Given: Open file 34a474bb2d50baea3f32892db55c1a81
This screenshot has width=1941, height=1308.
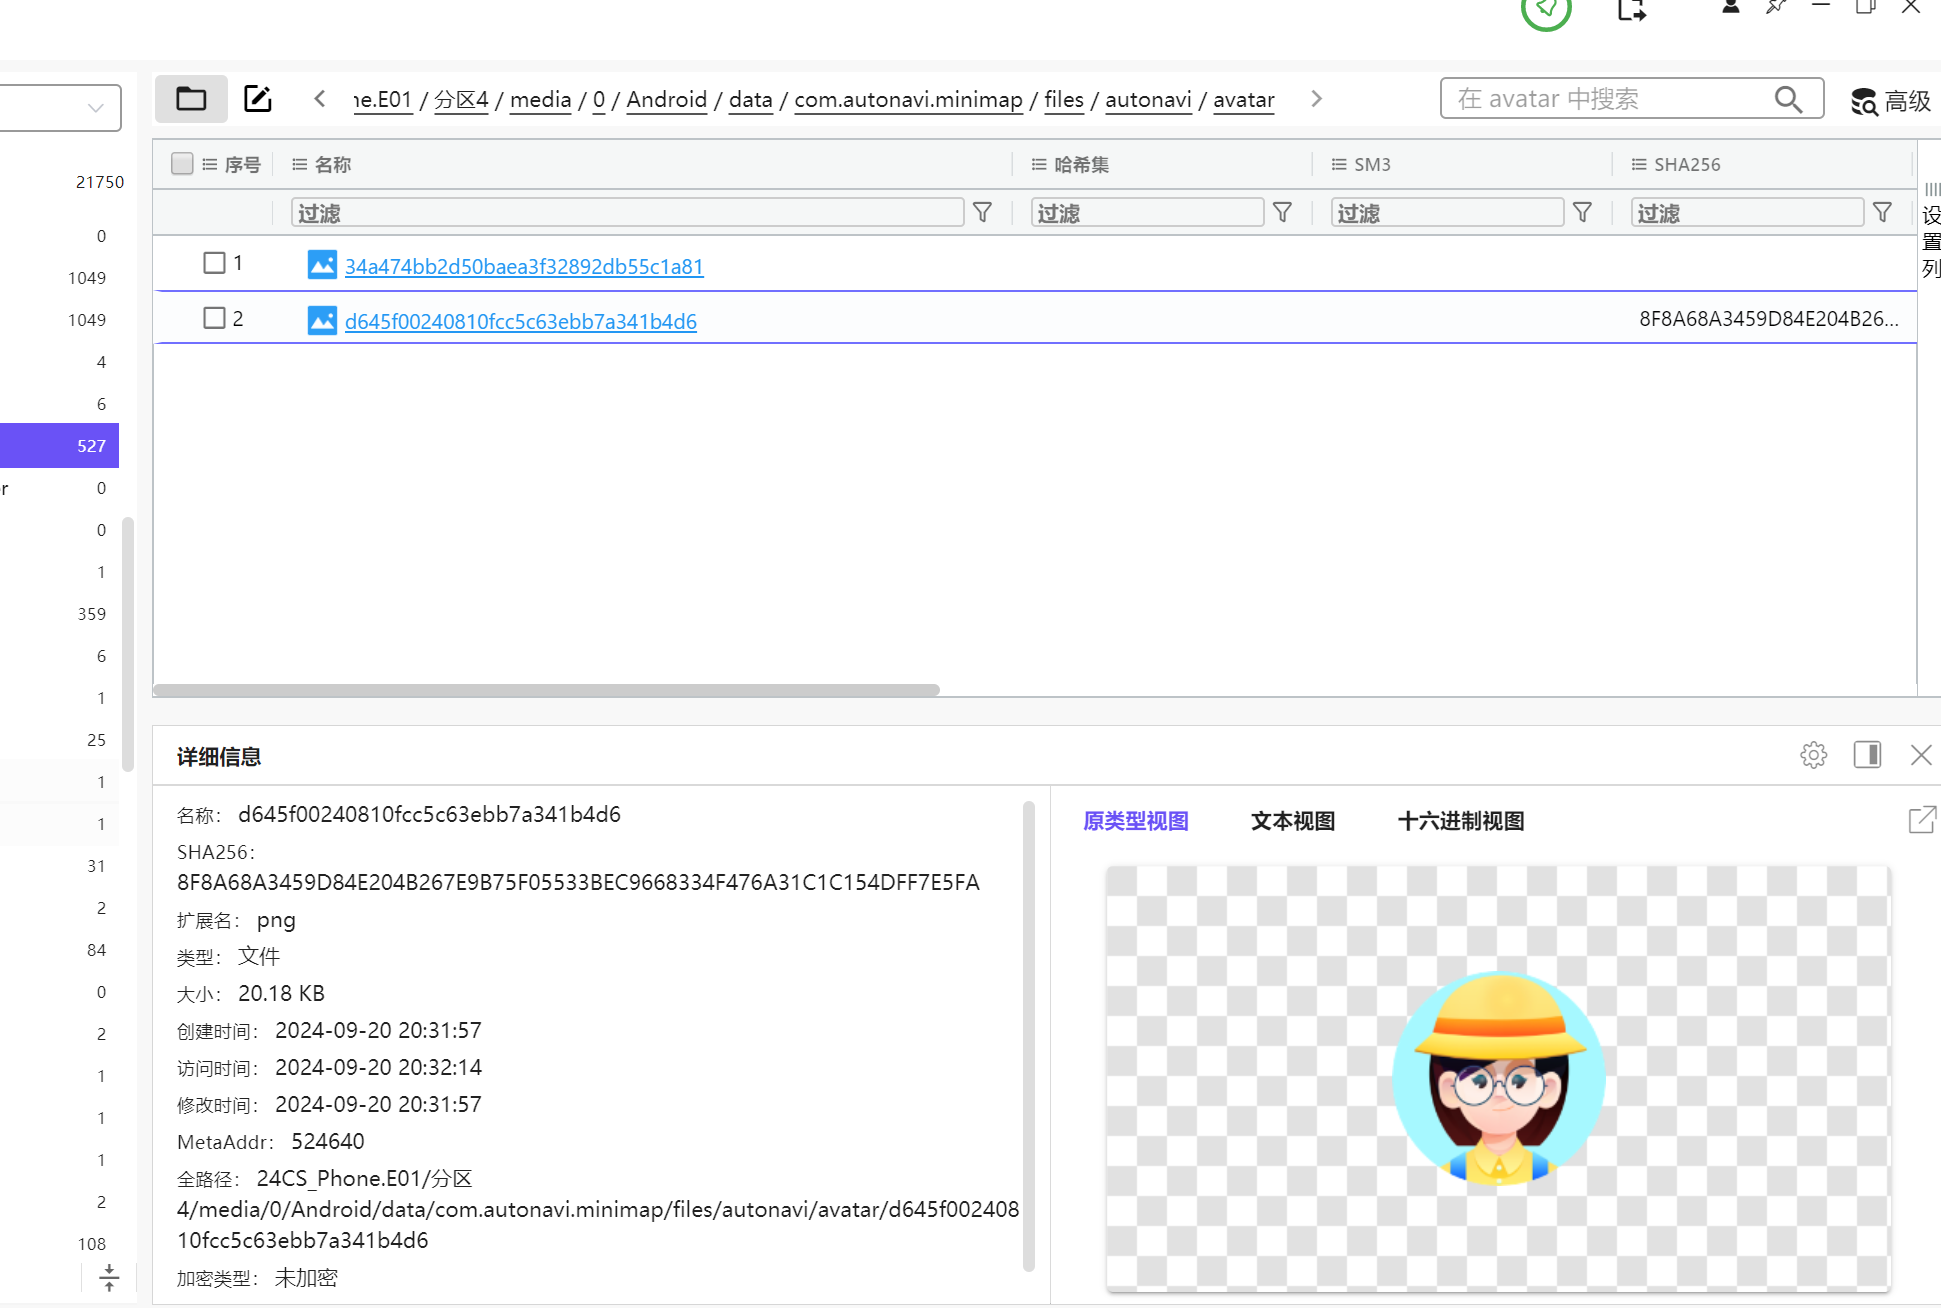Looking at the screenshot, I should (524, 267).
